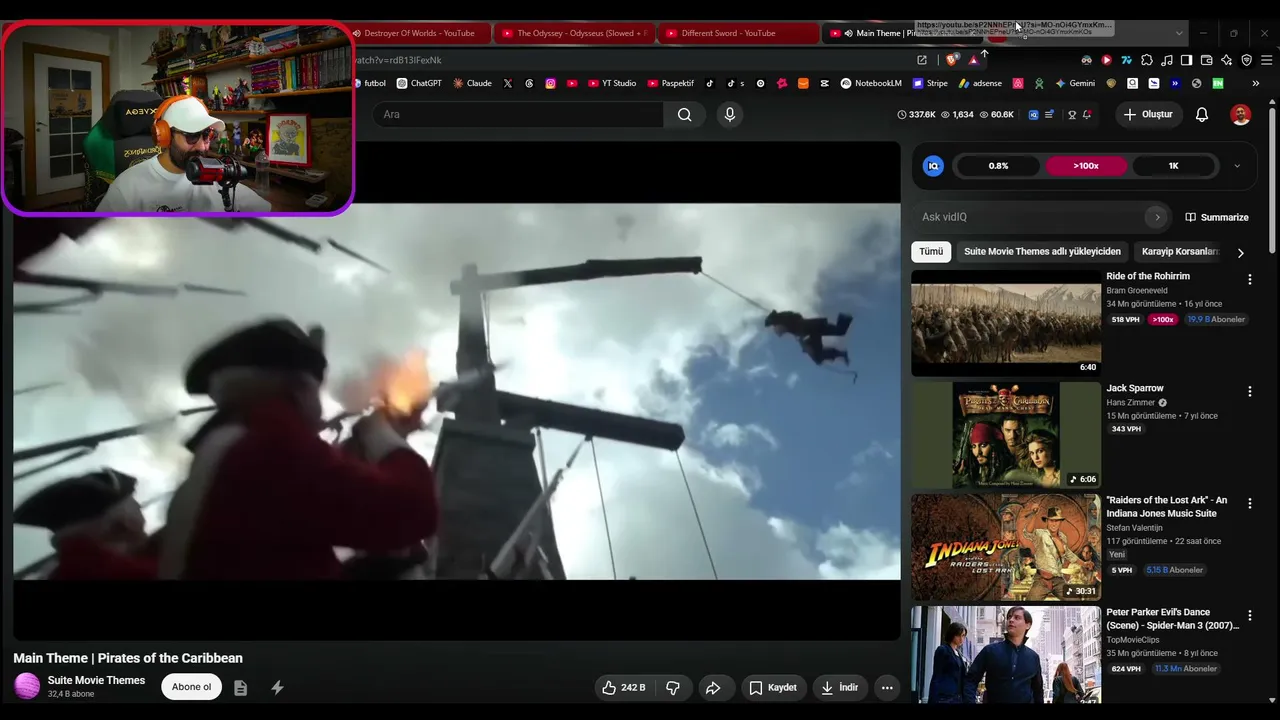Expand hidden bookmarks overflow chevron

[x=1256, y=84]
